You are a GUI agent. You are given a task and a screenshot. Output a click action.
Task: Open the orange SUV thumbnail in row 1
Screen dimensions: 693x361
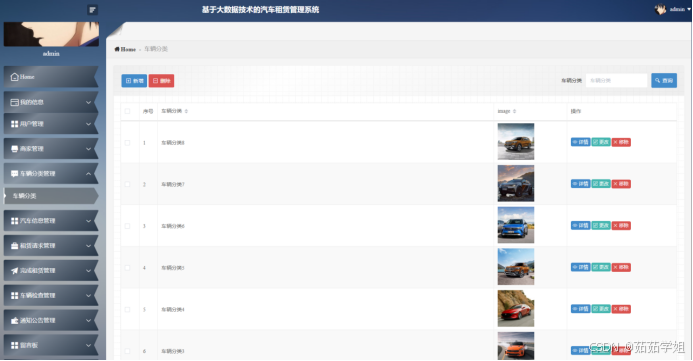coord(516,141)
